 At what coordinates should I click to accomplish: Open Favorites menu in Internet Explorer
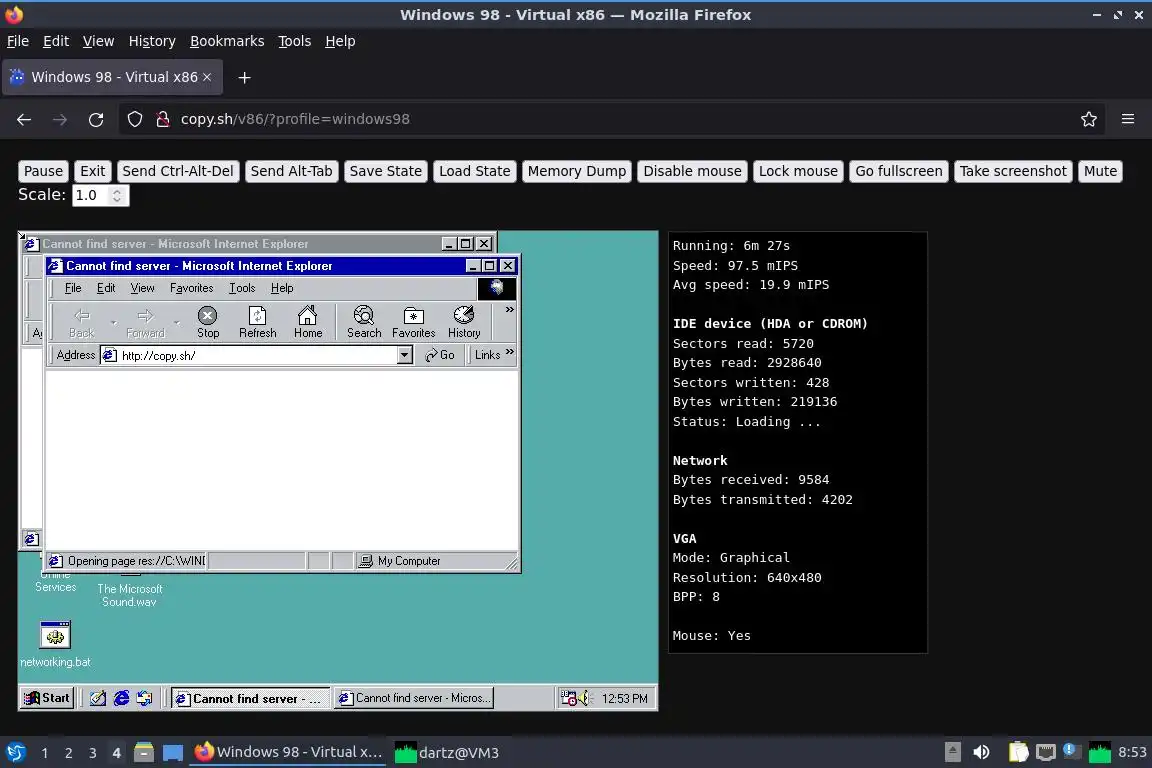191,288
